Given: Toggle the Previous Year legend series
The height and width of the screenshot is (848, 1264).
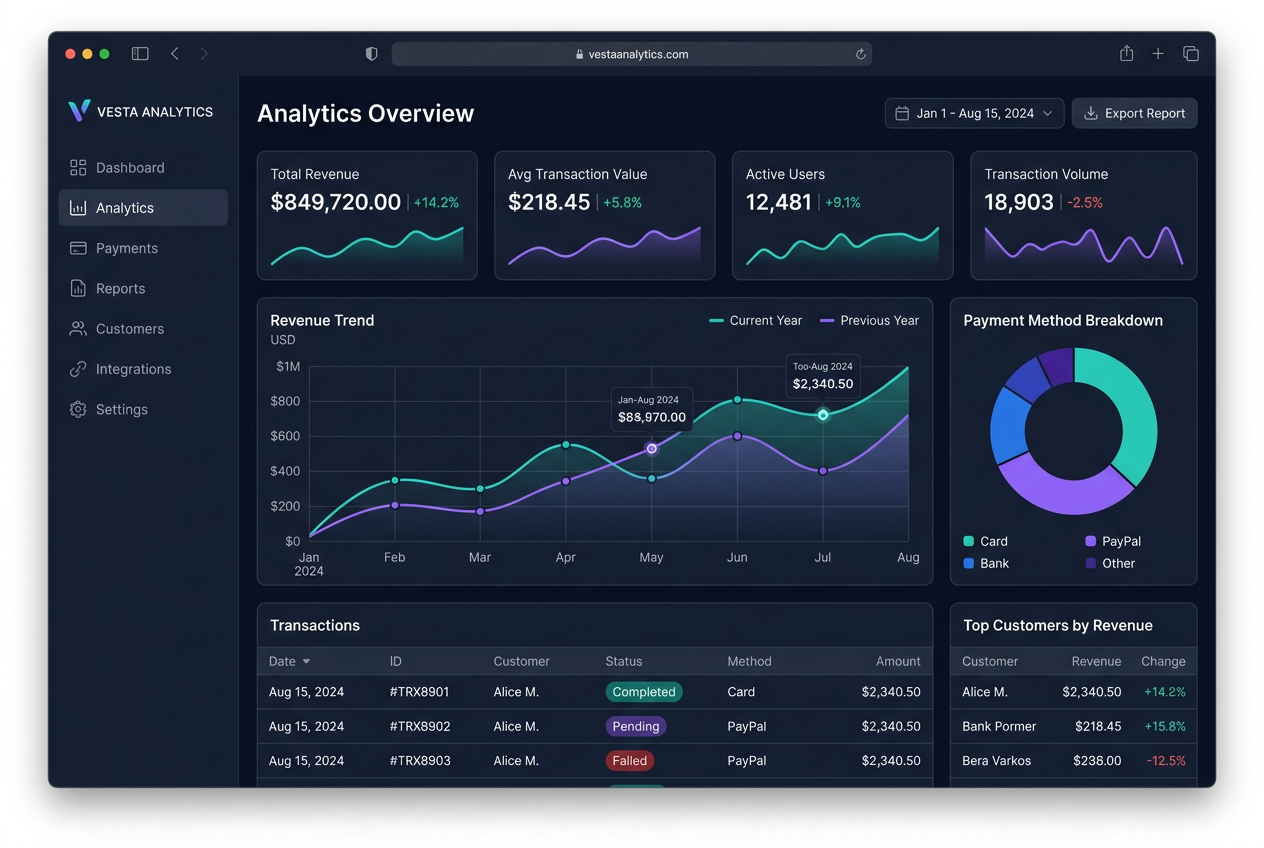Looking at the screenshot, I should pyautogui.click(x=869, y=321).
